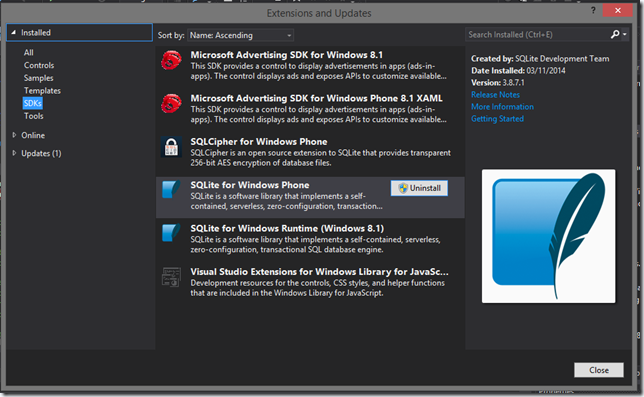Open the More Information link
This screenshot has height=397, width=644.
click(502, 107)
